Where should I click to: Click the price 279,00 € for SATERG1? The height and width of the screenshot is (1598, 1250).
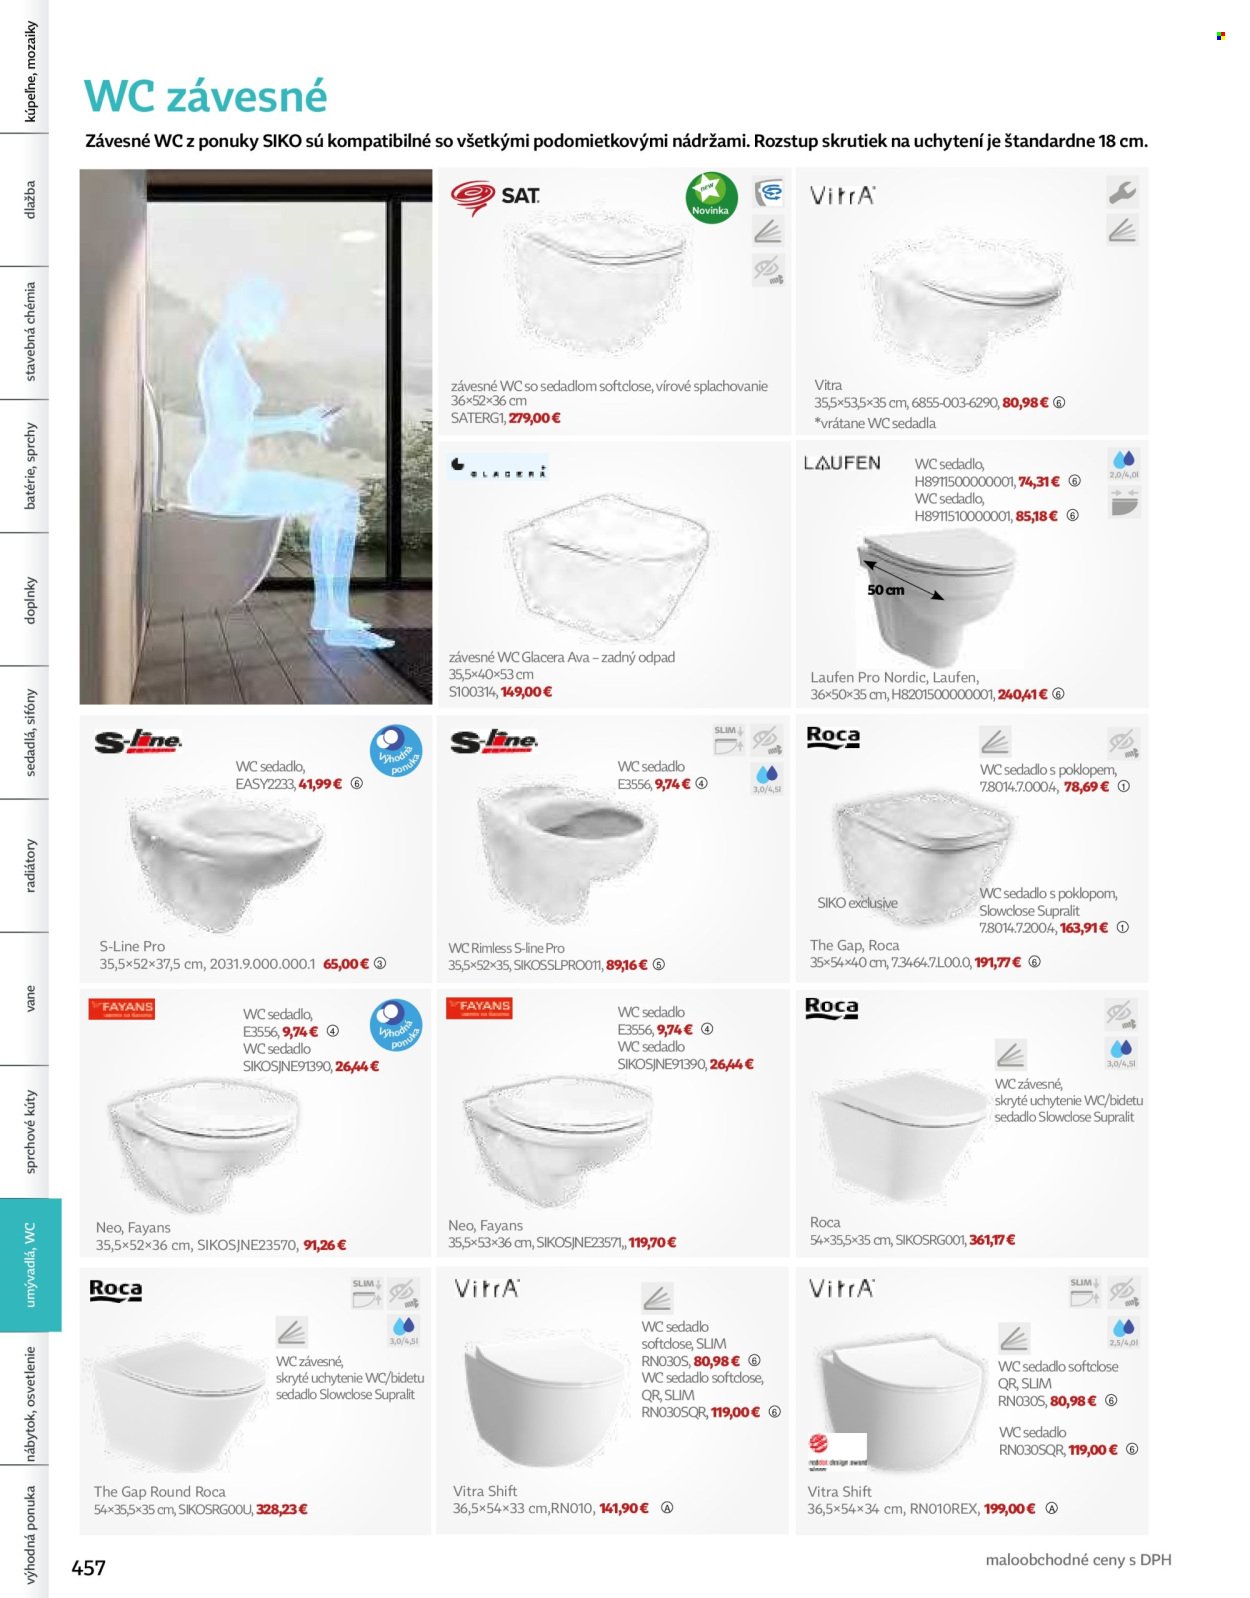535,418
